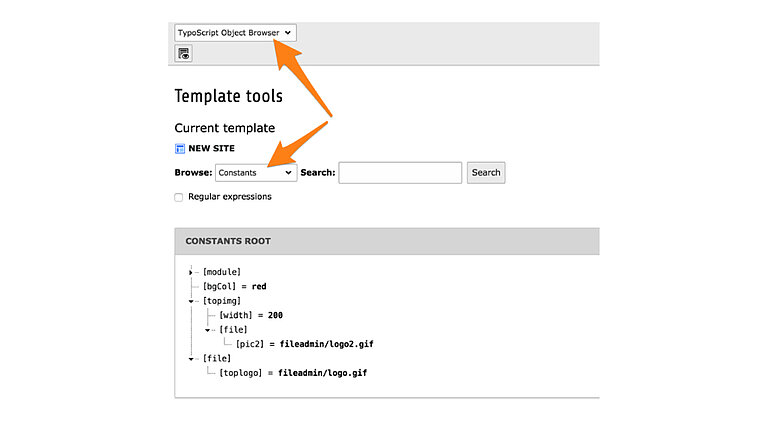Click the Search button

point(486,173)
